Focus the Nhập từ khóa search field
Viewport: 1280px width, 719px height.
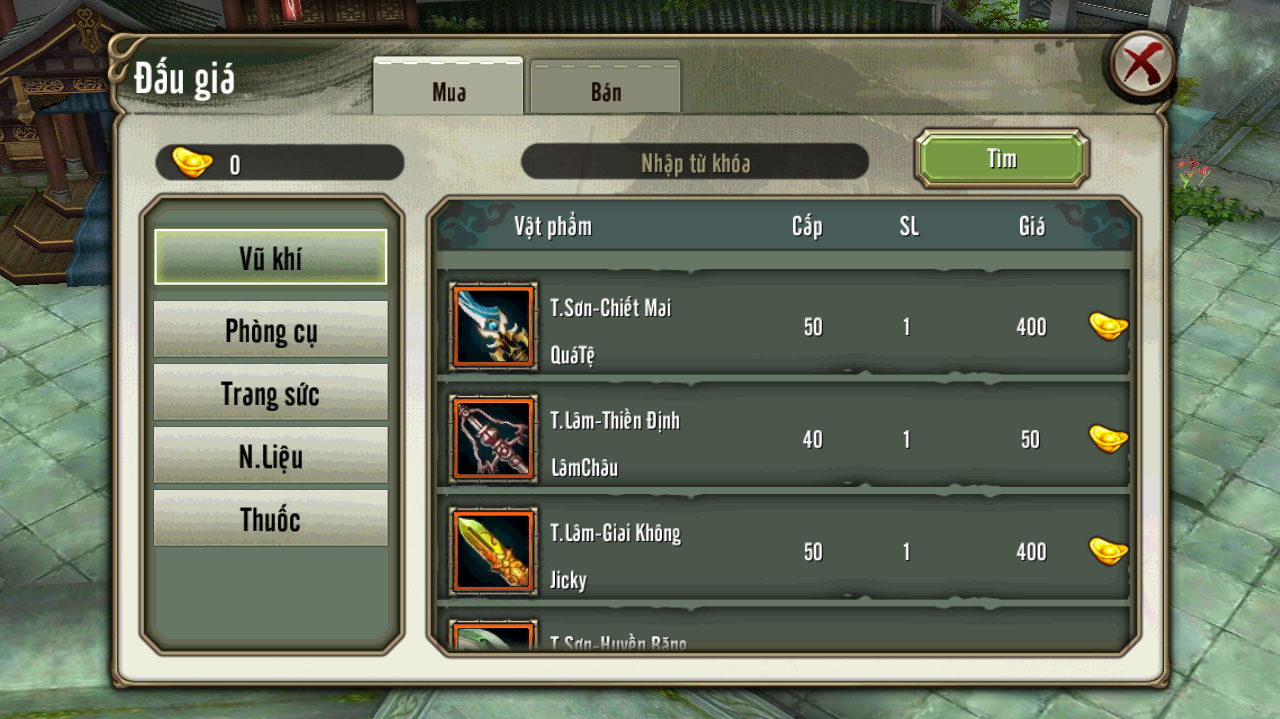tap(695, 162)
